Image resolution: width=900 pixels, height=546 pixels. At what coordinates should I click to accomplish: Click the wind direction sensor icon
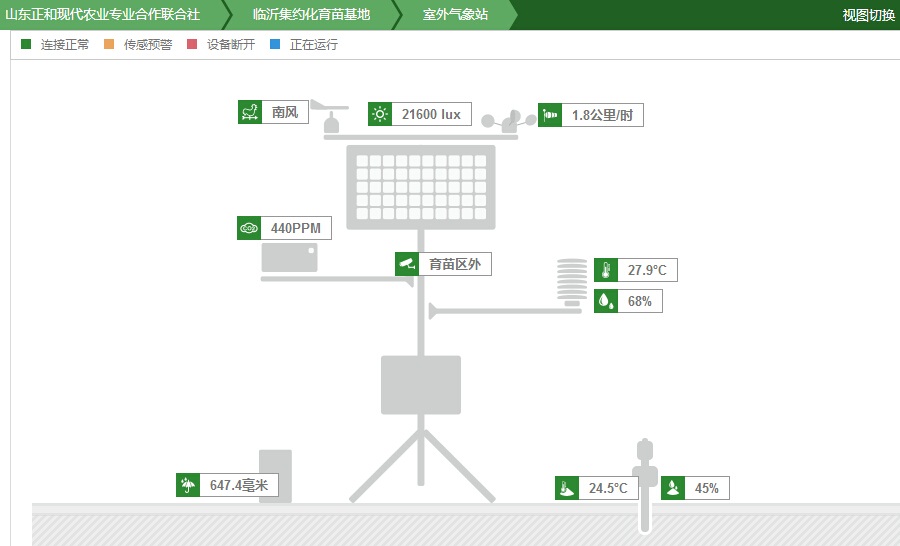point(250,113)
